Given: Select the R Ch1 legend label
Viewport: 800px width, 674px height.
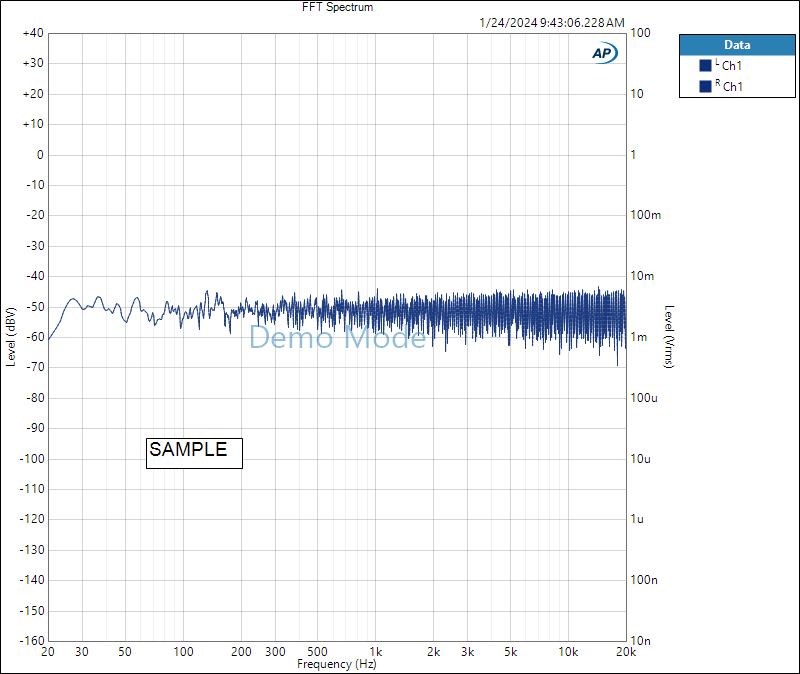Looking at the screenshot, I should click(x=729, y=86).
